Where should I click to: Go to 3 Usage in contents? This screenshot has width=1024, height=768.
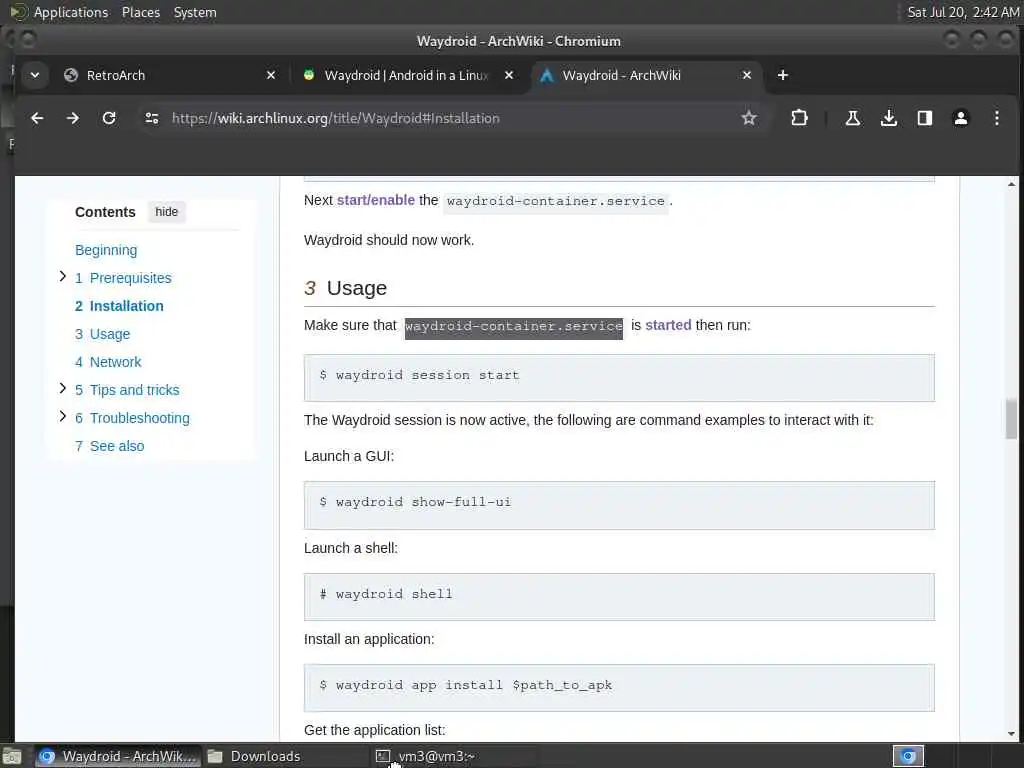pos(103,334)
